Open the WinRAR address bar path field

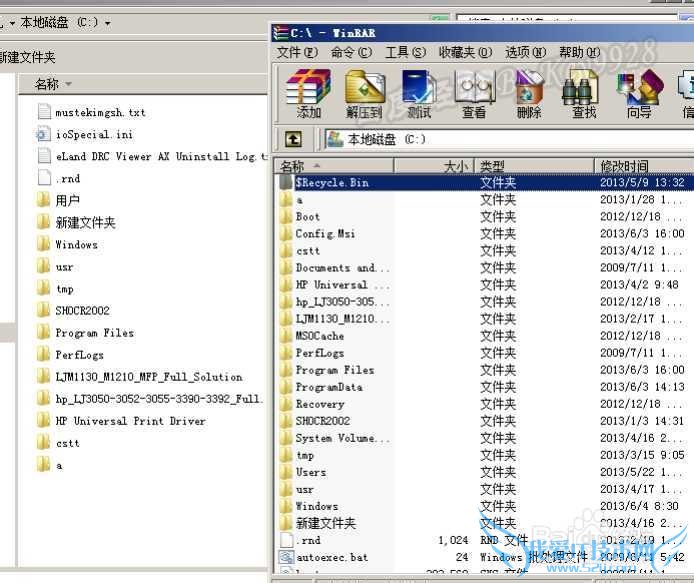click(500, 140)
